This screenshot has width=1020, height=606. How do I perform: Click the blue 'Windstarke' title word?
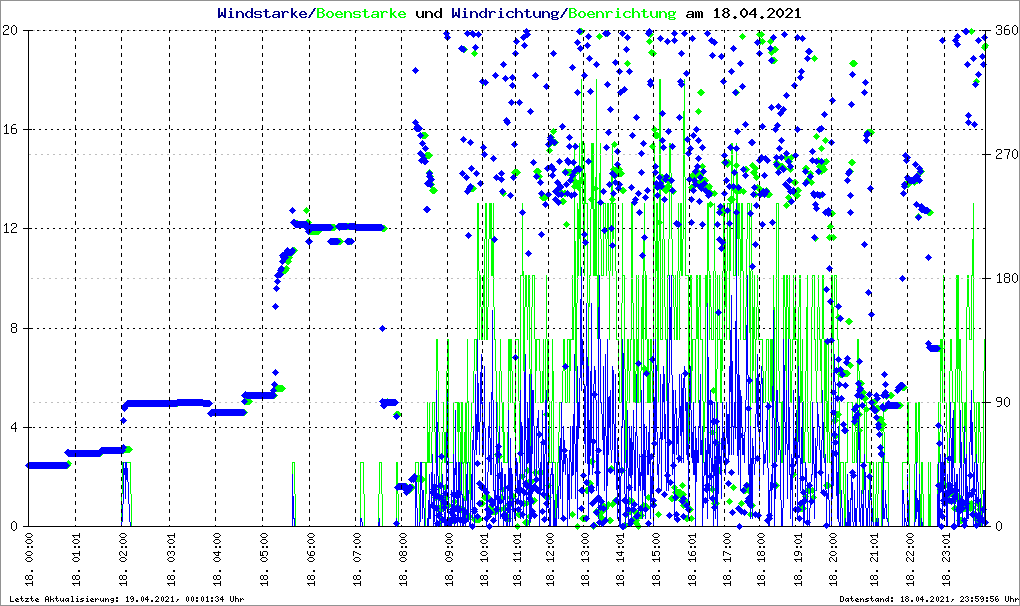[264, 13]
